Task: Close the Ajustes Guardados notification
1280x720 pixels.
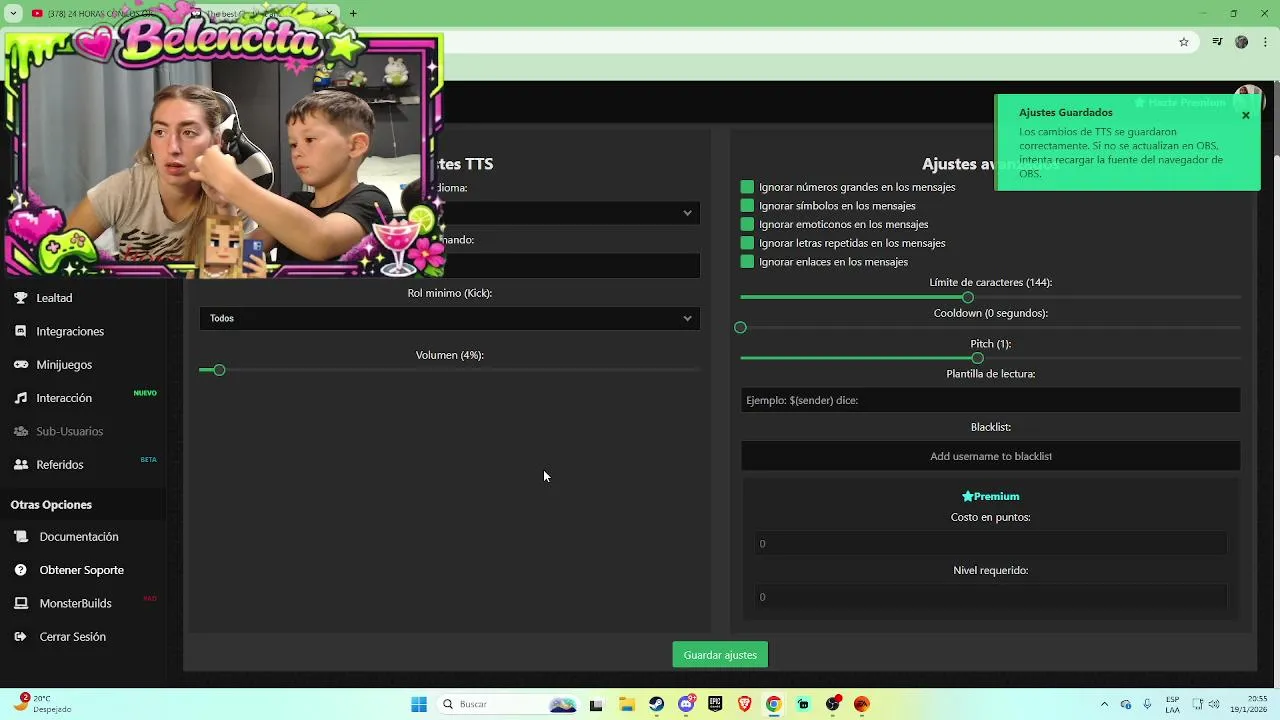Action: [1246, 116]
